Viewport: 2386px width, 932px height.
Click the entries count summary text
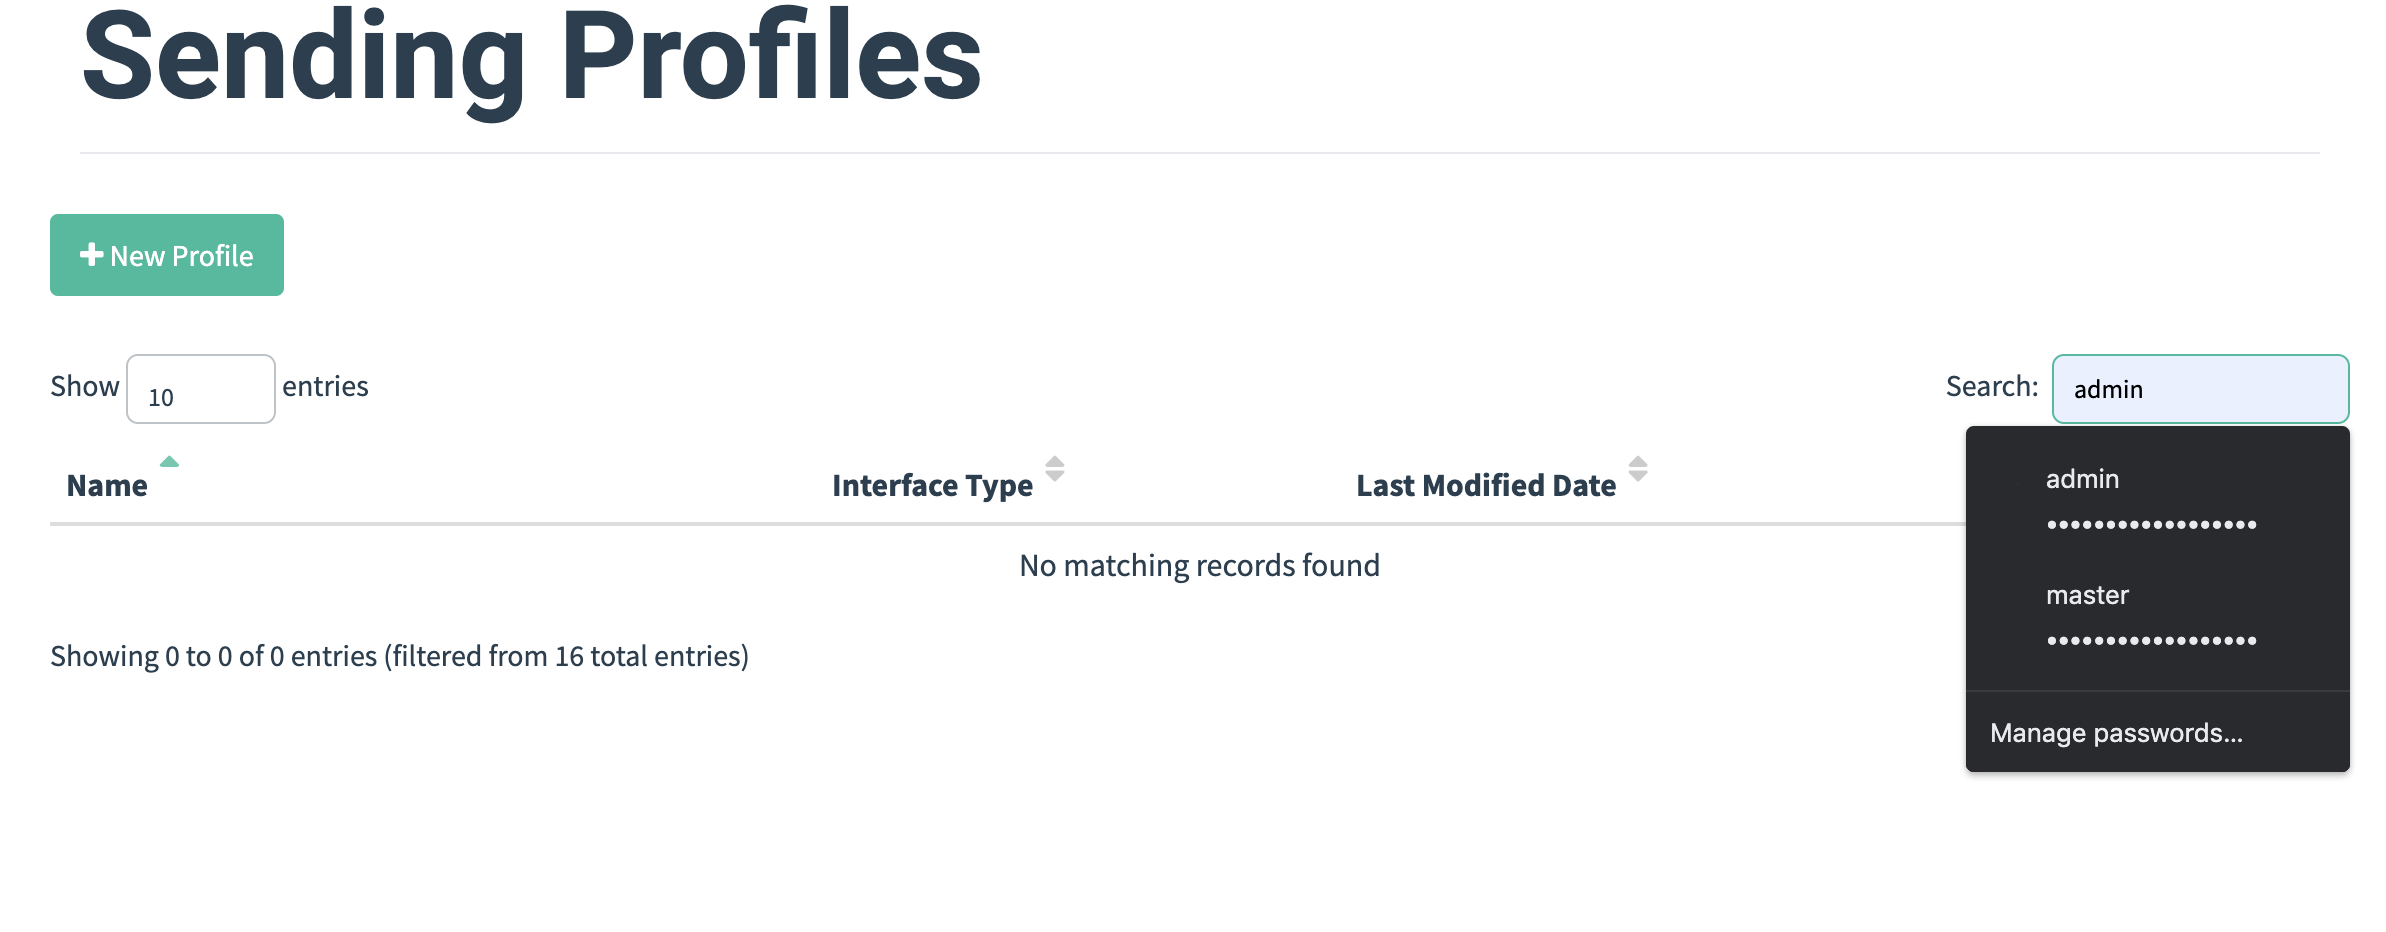(400, 657)
